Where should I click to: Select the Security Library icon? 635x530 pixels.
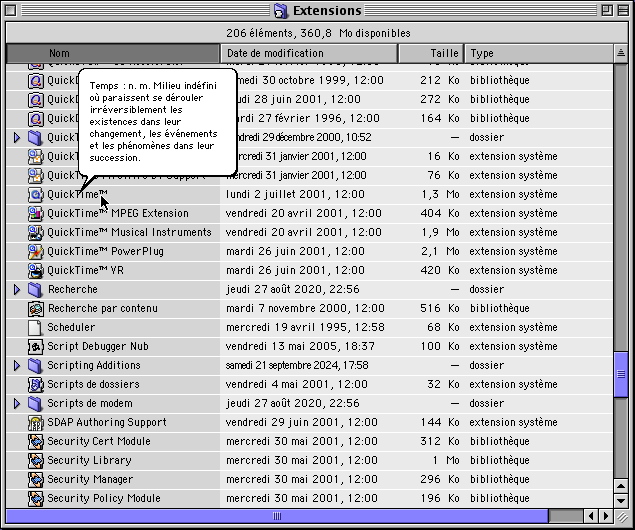[x=36, y=461]
